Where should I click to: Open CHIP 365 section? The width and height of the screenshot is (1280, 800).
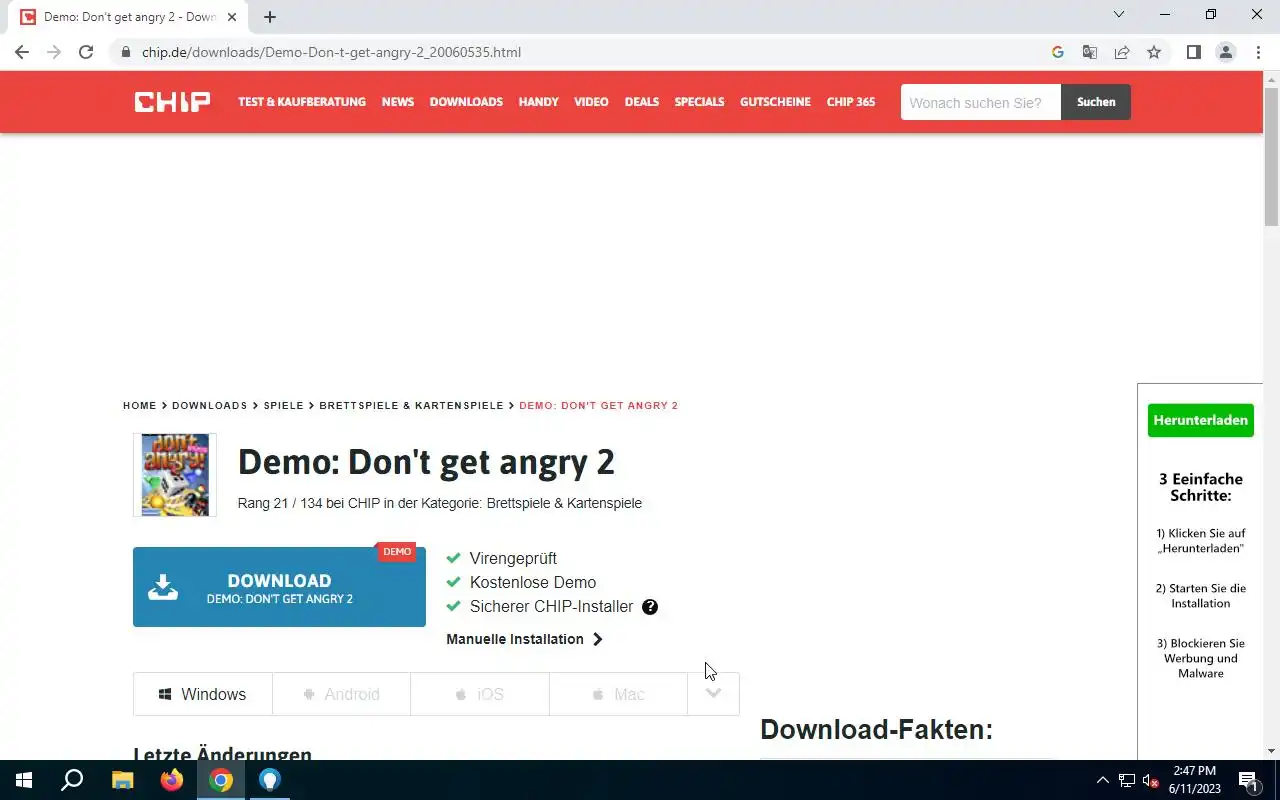pos(851,102)
